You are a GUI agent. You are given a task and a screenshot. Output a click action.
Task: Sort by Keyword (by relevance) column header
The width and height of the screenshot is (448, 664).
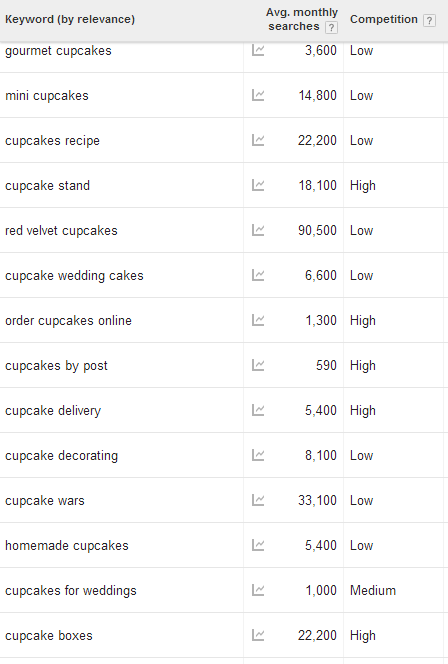tap(70, 19)
